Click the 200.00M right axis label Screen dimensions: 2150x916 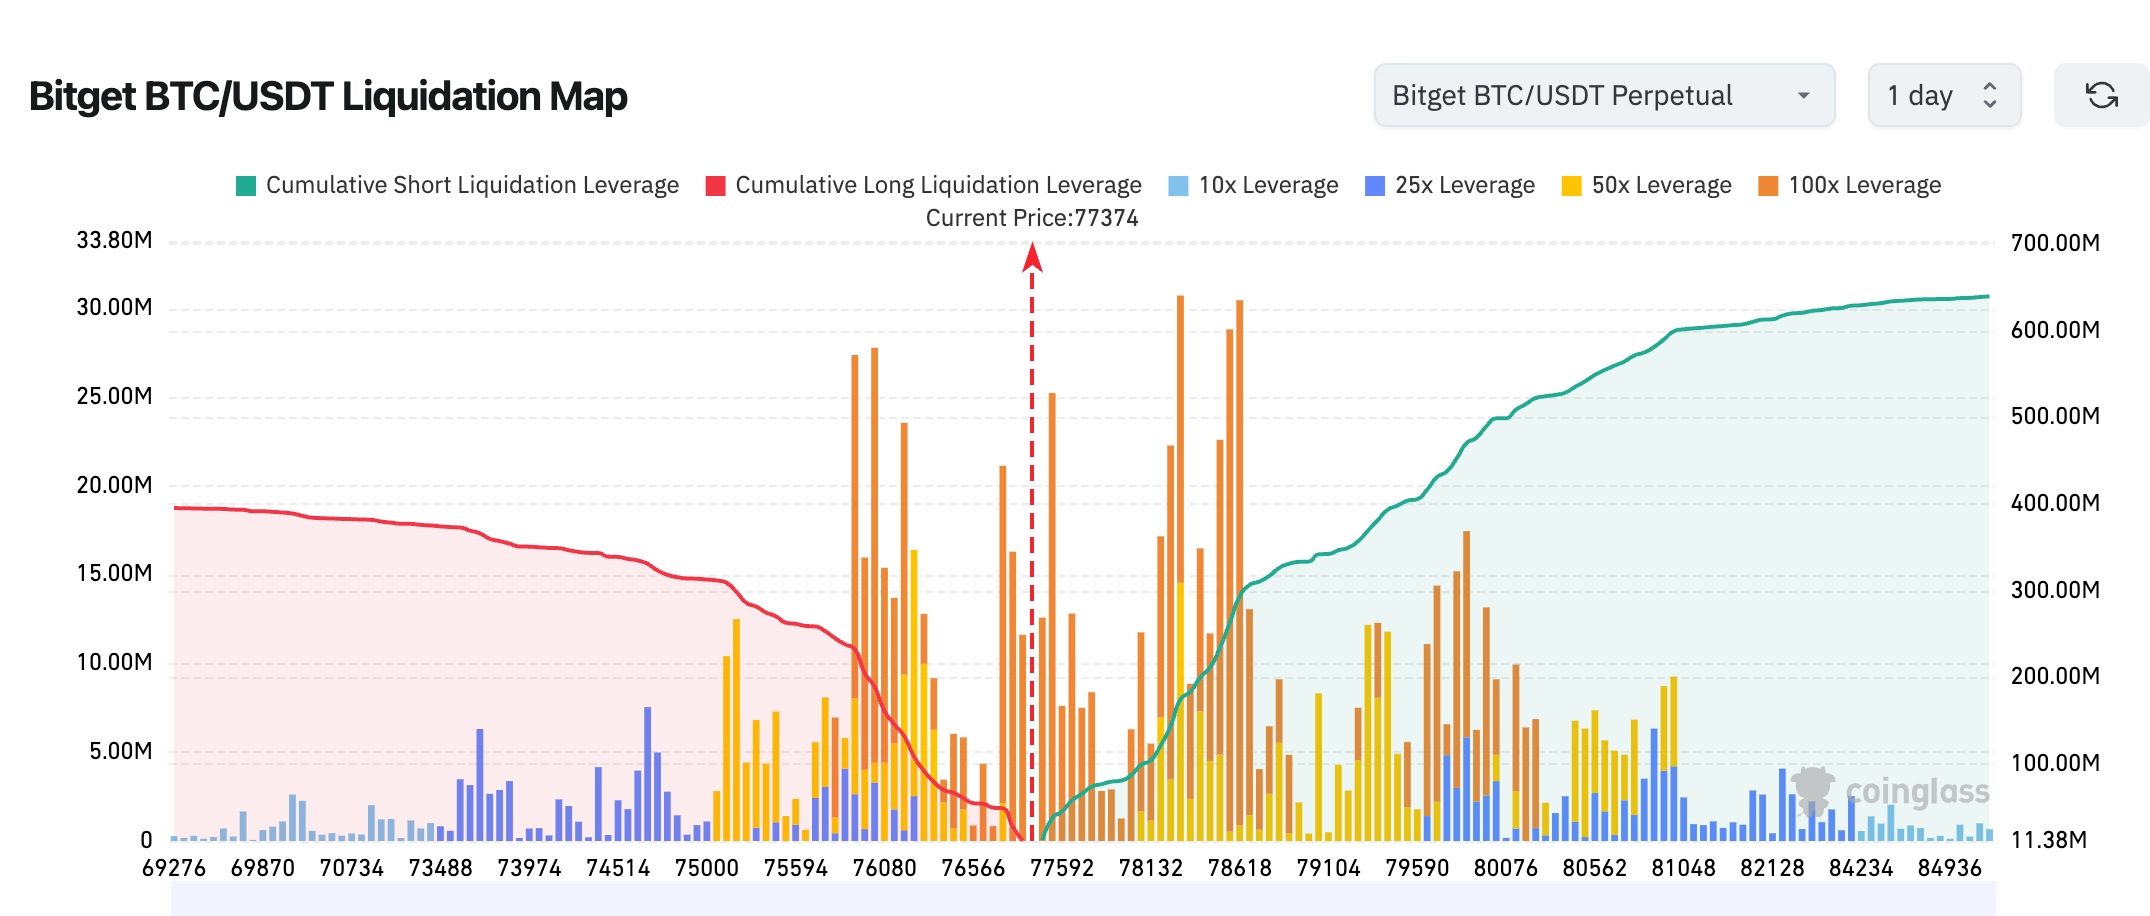[2055, 676]
